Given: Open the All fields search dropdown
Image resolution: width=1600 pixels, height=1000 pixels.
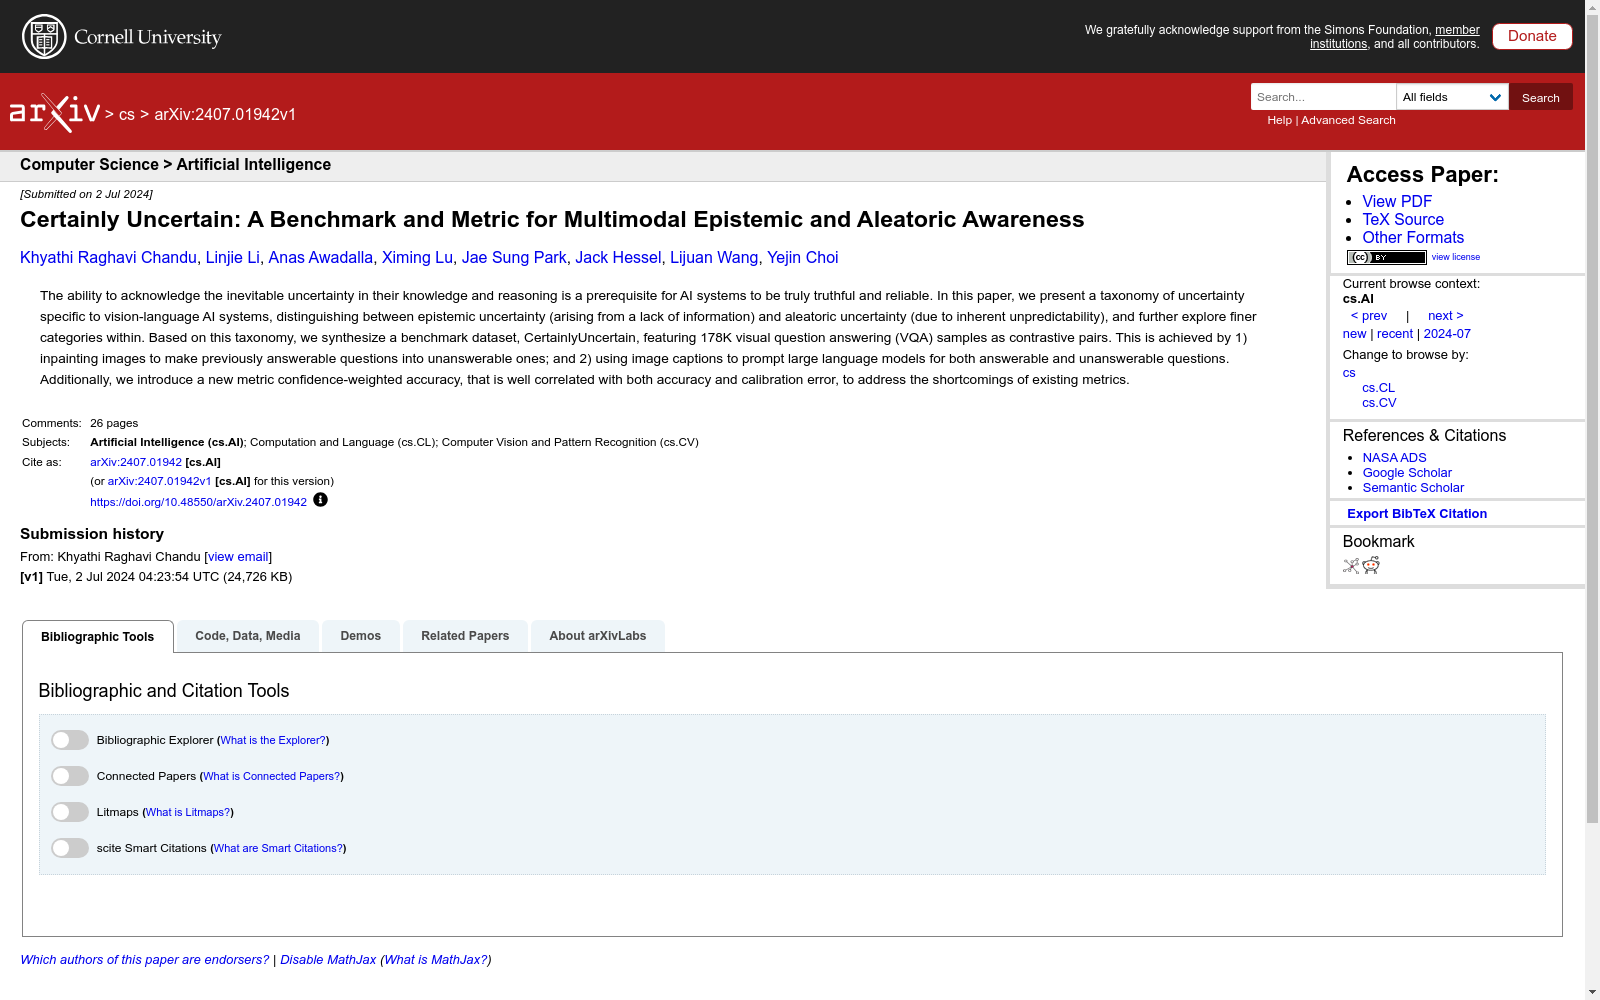Looking at the screenshot, I should (x=1452, y=97).
